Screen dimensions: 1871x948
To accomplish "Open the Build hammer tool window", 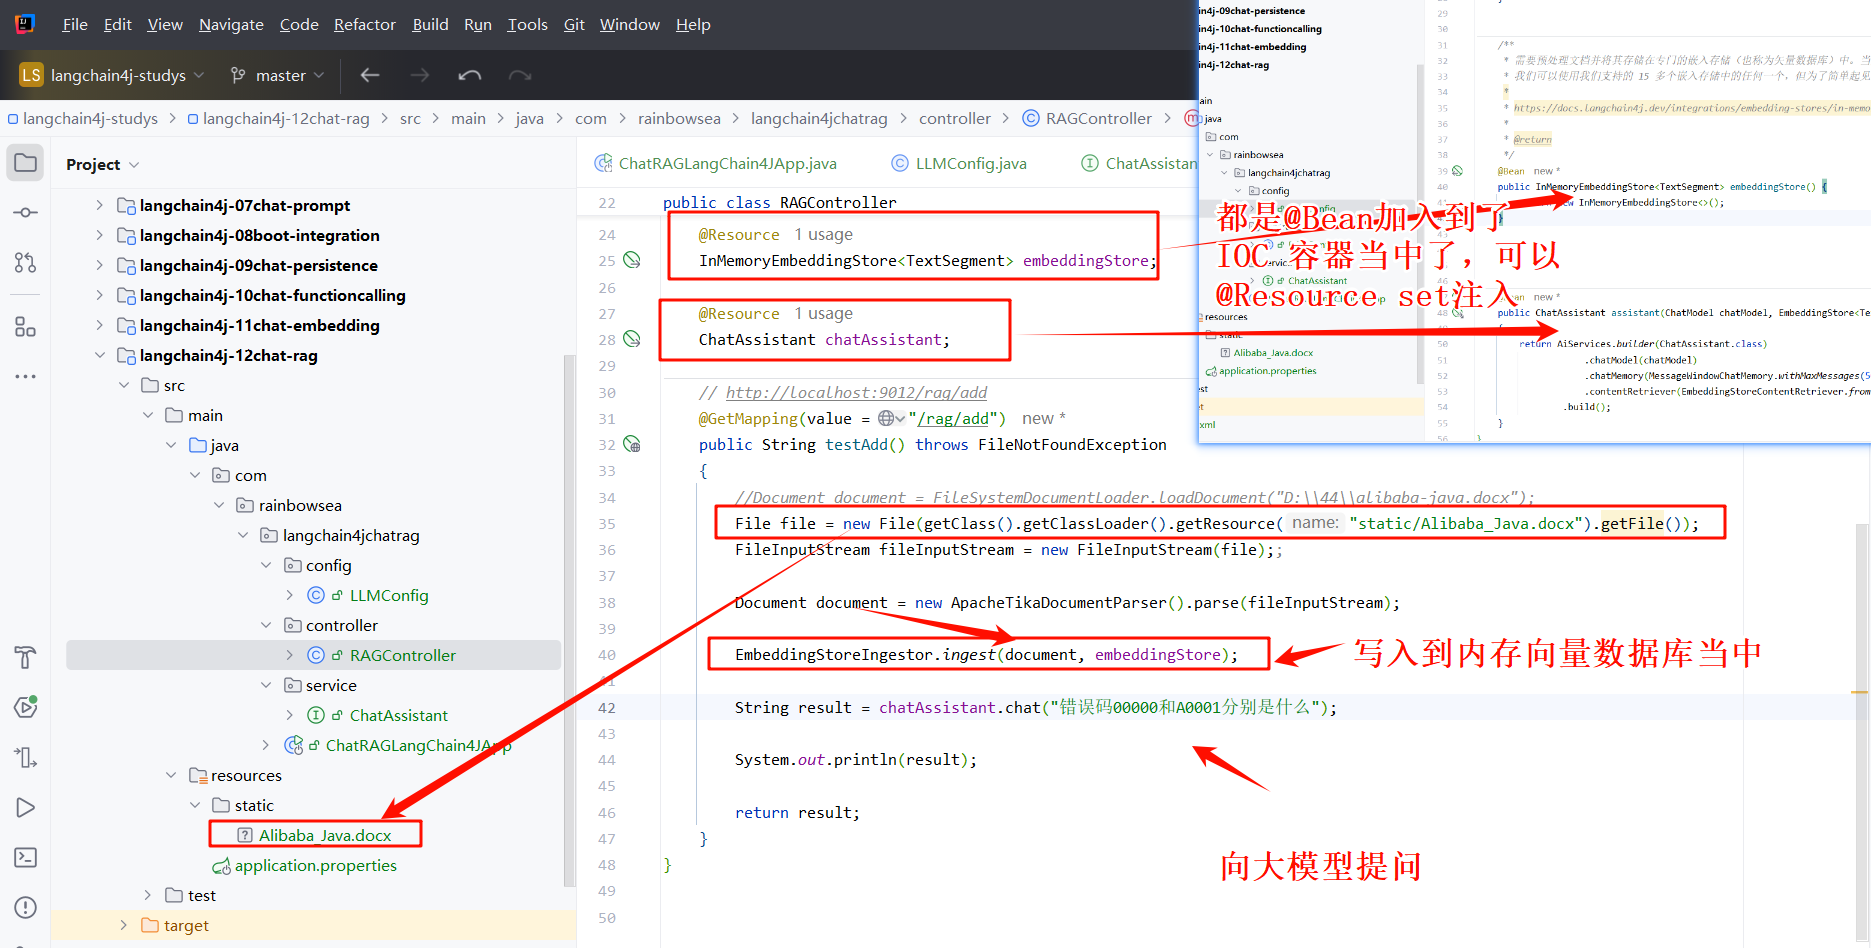I will pyautogui.click(x=25, y=657).
